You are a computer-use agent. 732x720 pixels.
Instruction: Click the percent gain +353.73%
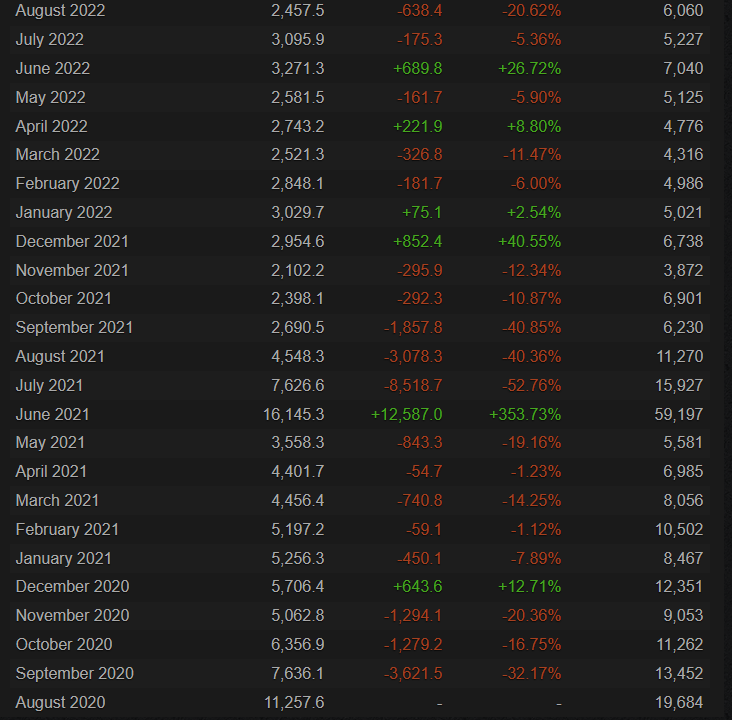point(525,414)
